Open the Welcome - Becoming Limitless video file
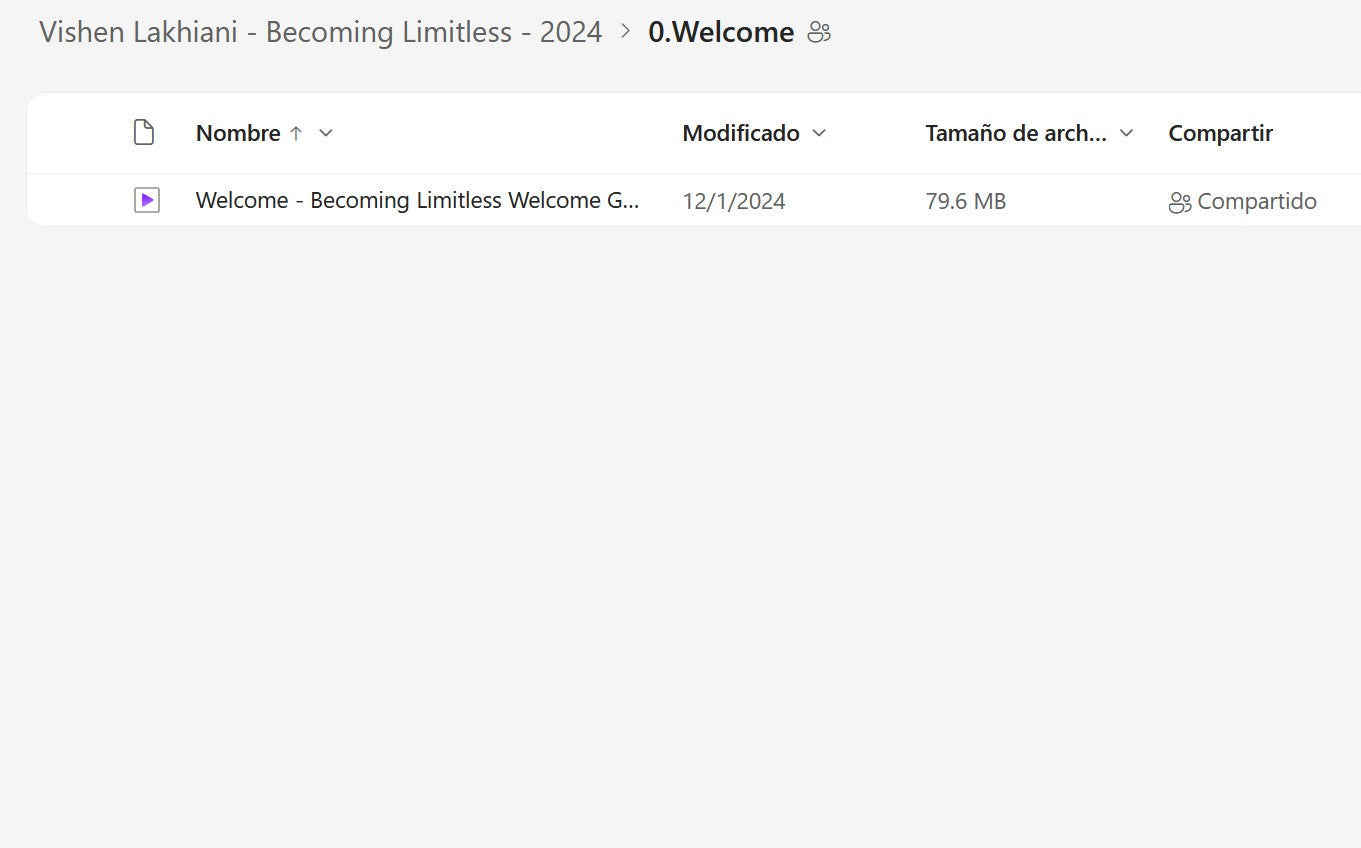This screenshot has height=848, width=1361. [x=417, y=201]
